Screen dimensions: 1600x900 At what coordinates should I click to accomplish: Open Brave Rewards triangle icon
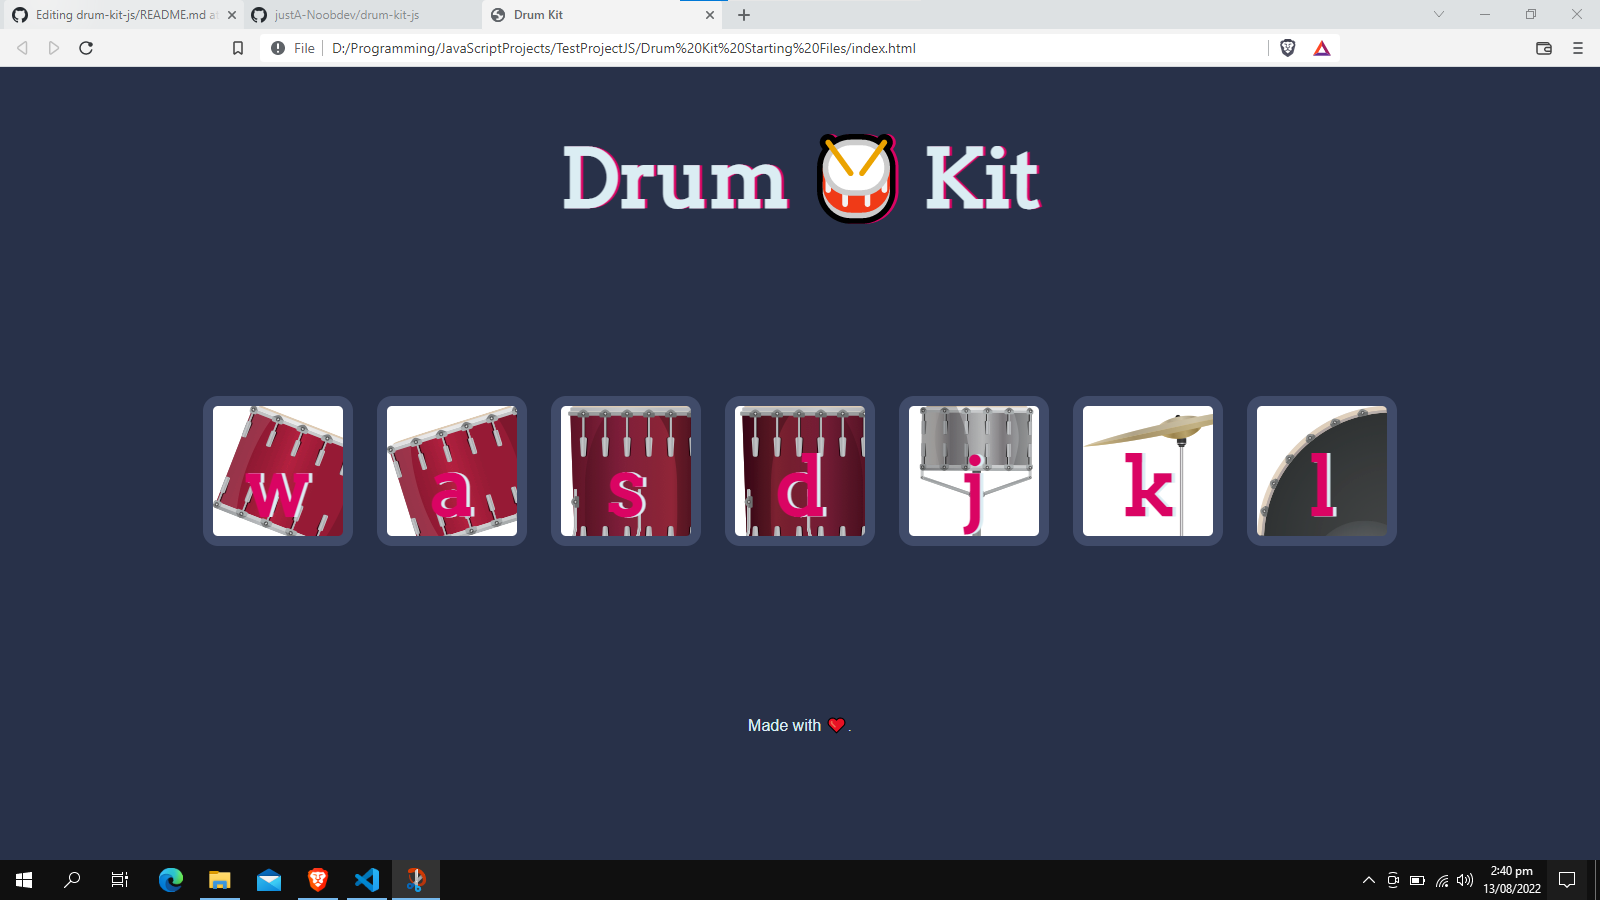tap(1322, 48)
